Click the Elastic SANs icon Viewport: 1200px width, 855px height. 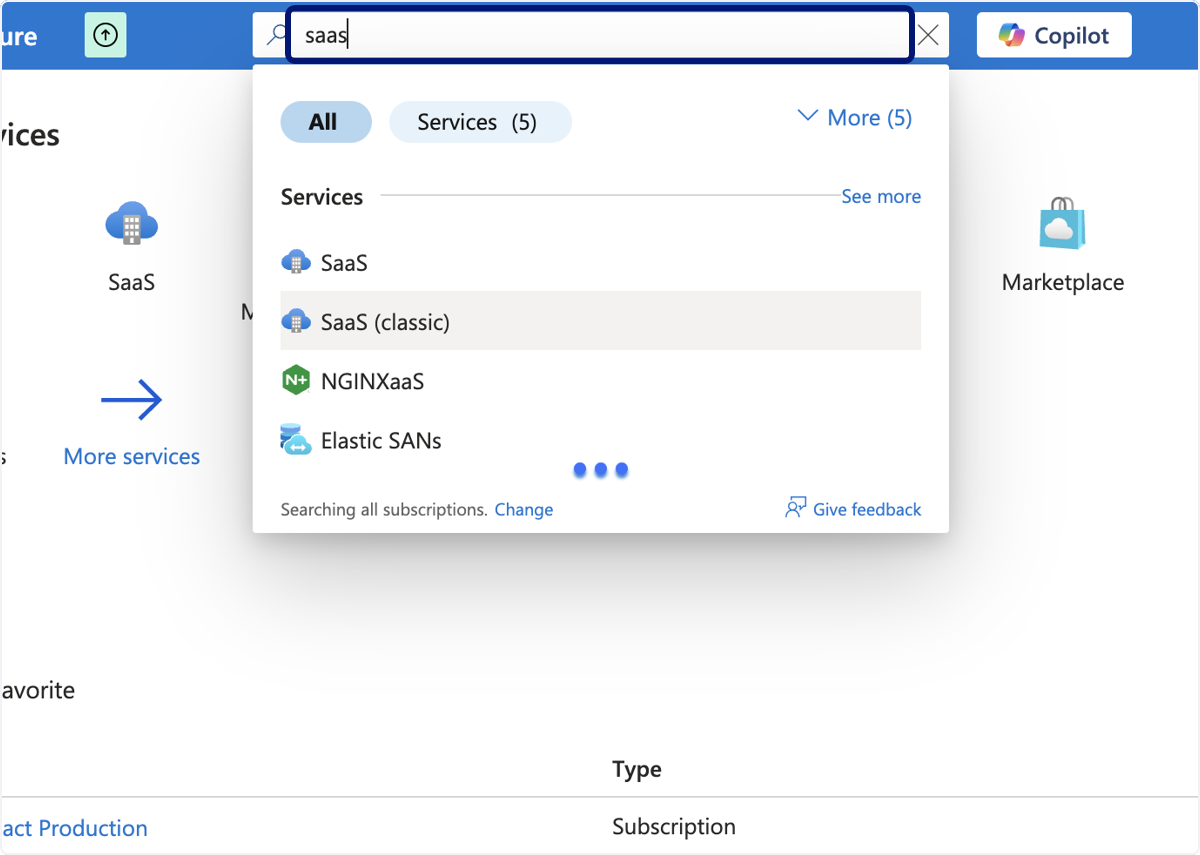[x=296, y=440]
